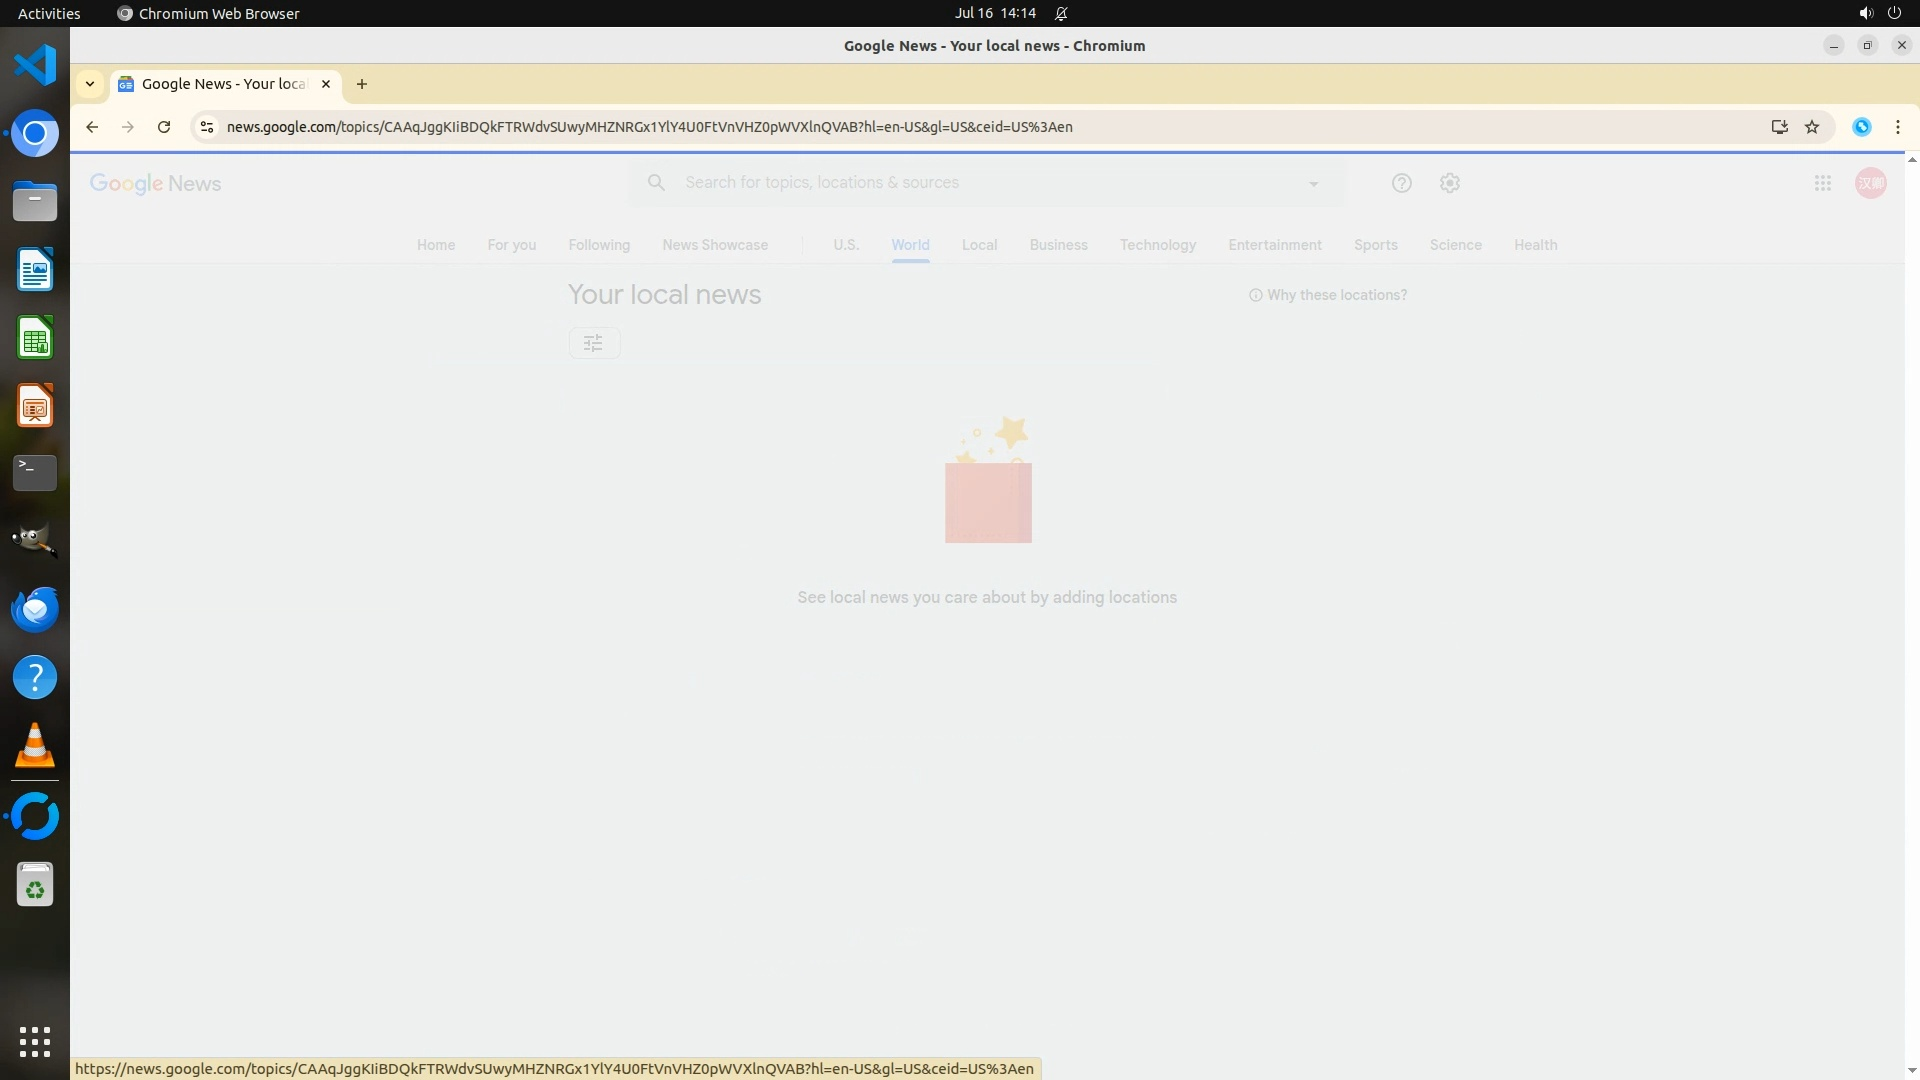Select the Local news tab

(979, 245)
